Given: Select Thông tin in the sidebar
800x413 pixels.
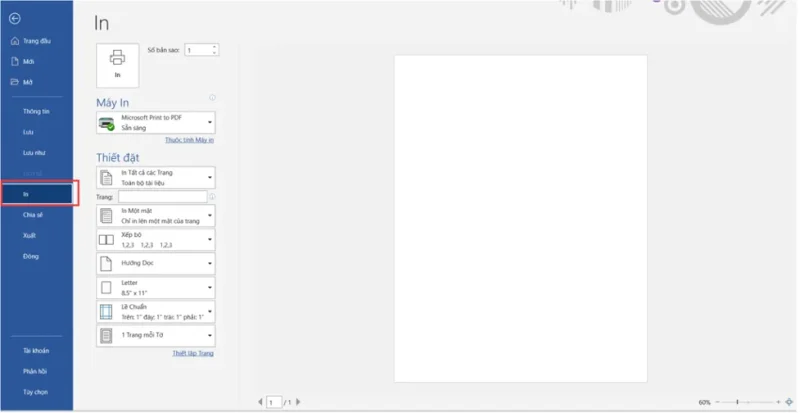Looking at the screenshot, I should (x=36, y=112).
